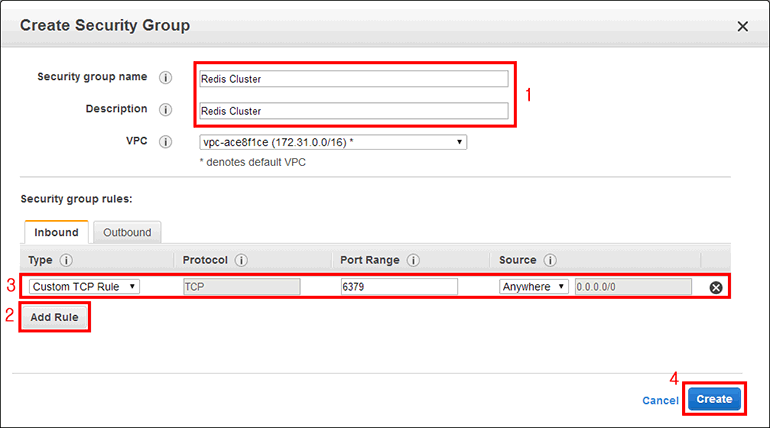Remove the rule with the X icon
Screen dimensions: 770x428
click(x=716, y=287)
